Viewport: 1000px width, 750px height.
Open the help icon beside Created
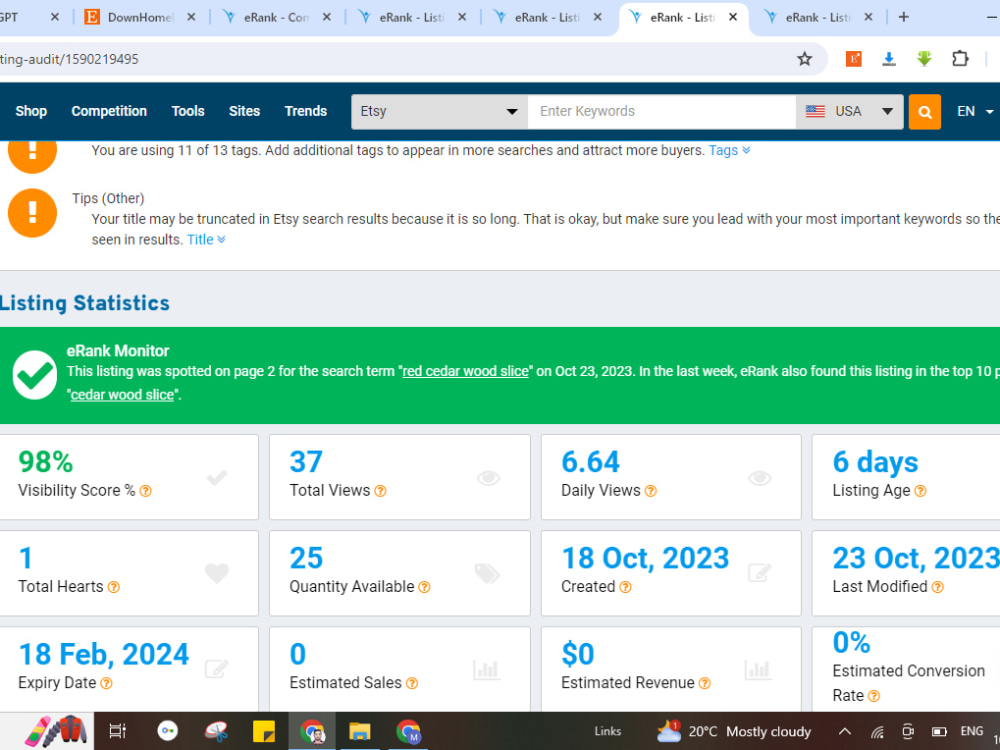click(625, 587)
